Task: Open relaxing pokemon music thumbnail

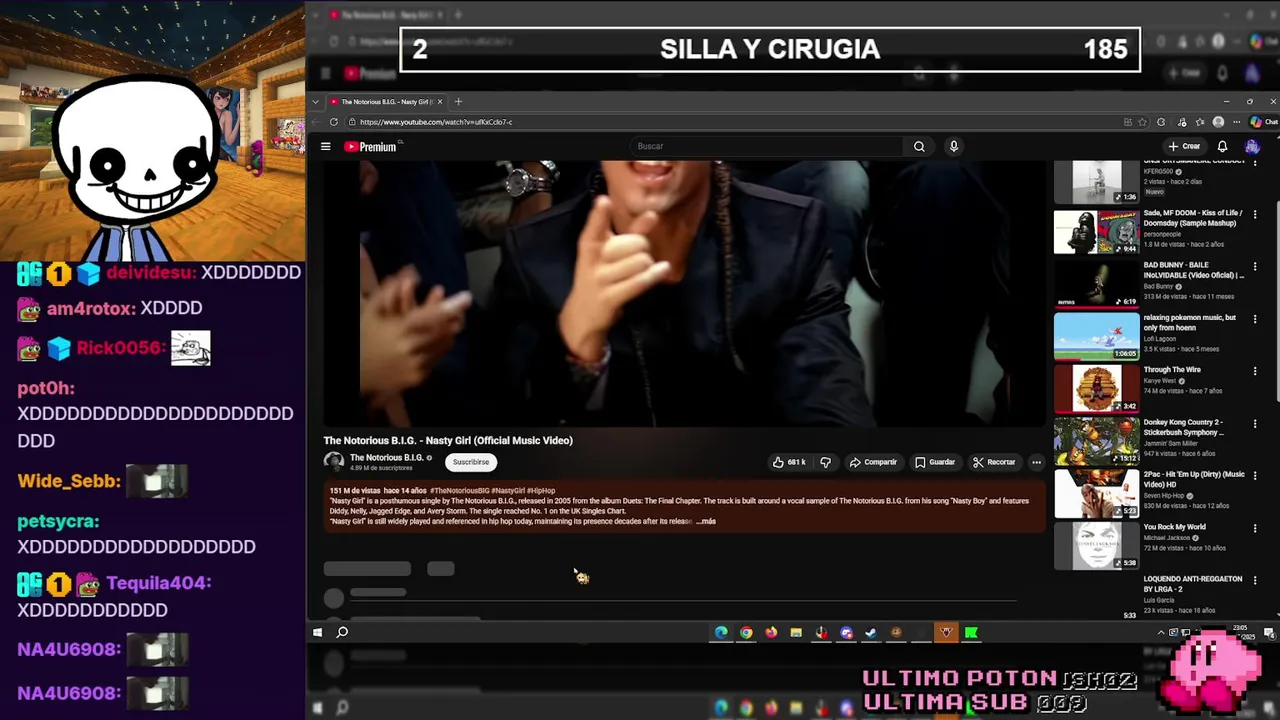Action: (x=1096, y=336)
